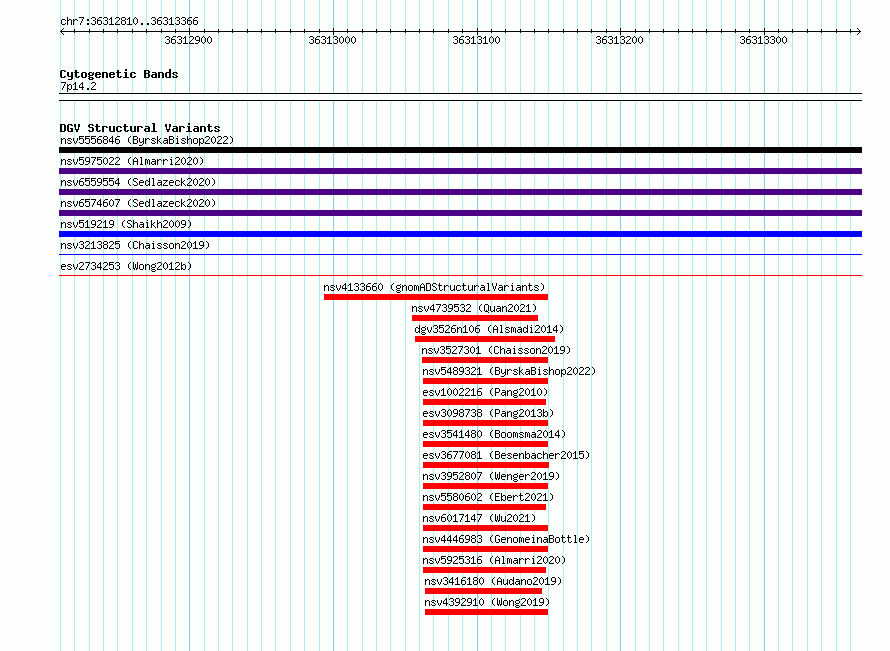Click ruler position 36313000

pos(333,40)
